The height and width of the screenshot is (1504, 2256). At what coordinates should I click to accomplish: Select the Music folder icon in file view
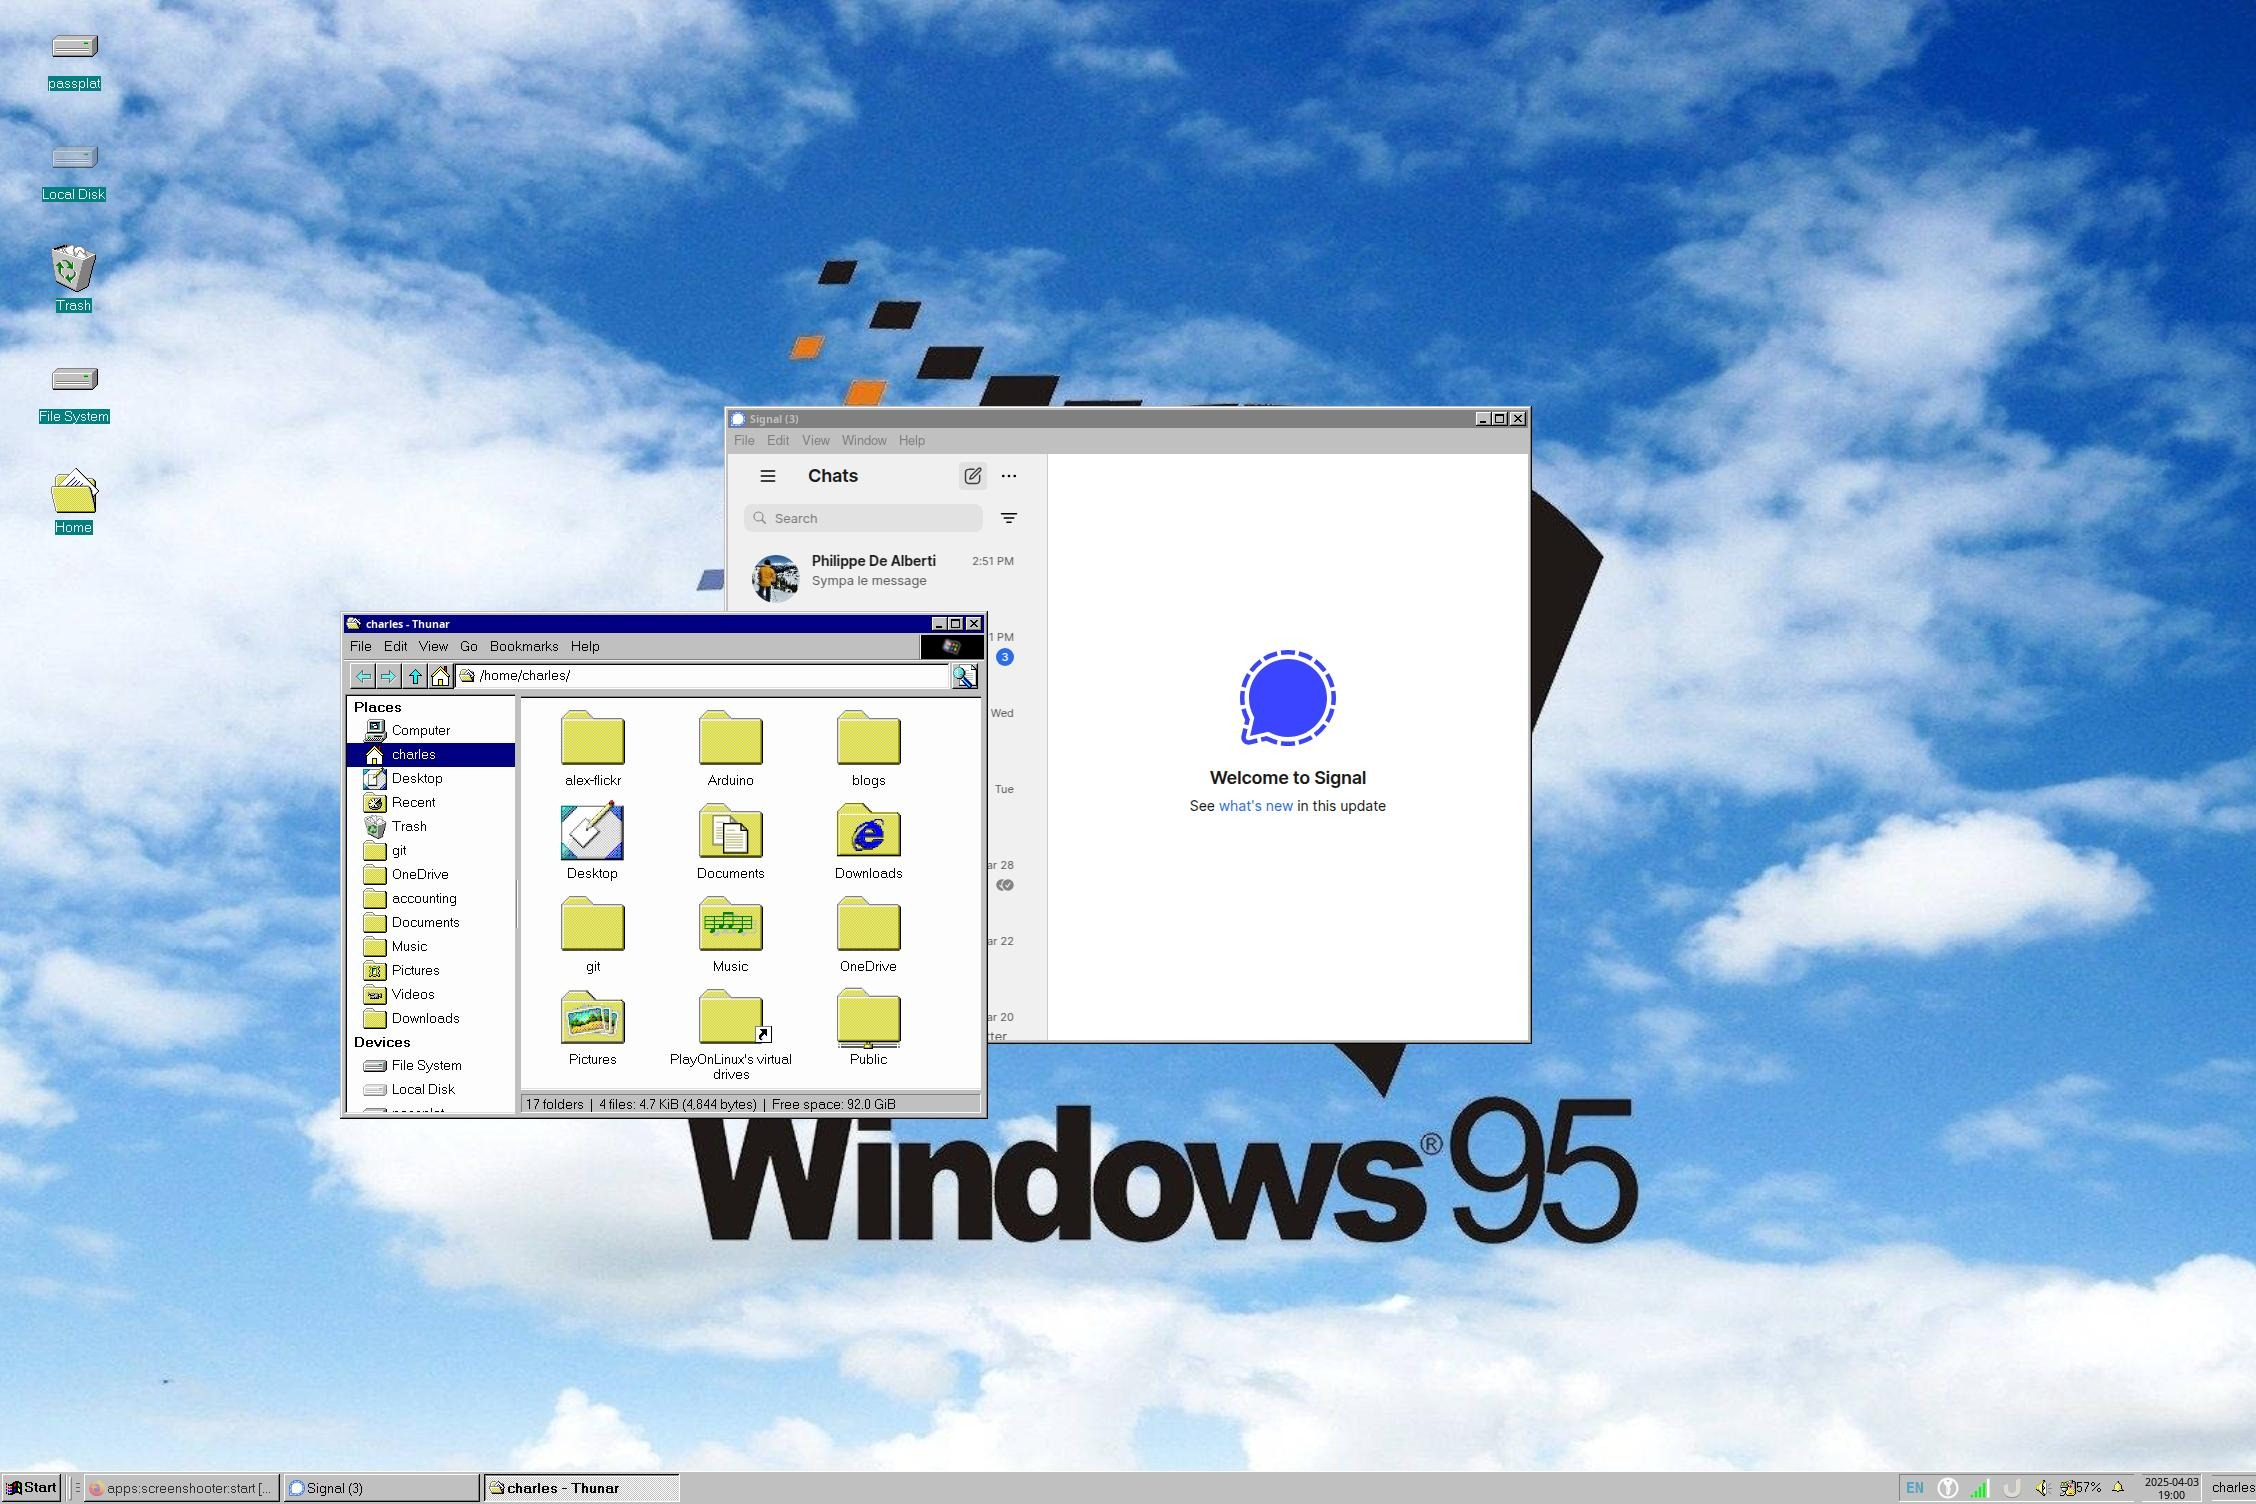[x=731, y=934]
